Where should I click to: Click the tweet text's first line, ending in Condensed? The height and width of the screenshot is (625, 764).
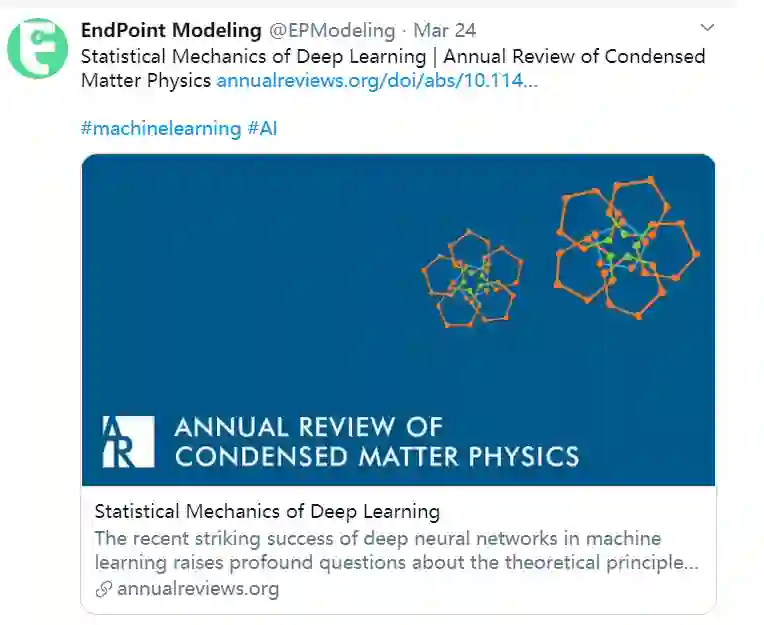point(392,56)
